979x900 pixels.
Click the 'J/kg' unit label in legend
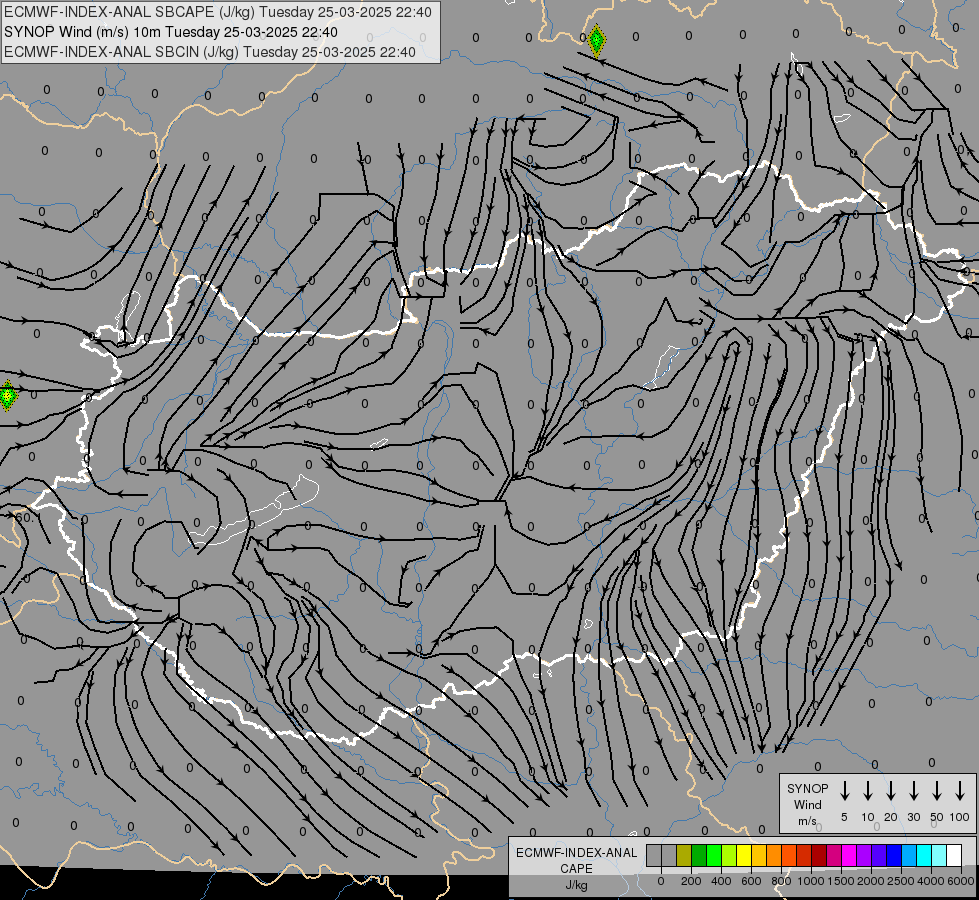tap(576, 885)
